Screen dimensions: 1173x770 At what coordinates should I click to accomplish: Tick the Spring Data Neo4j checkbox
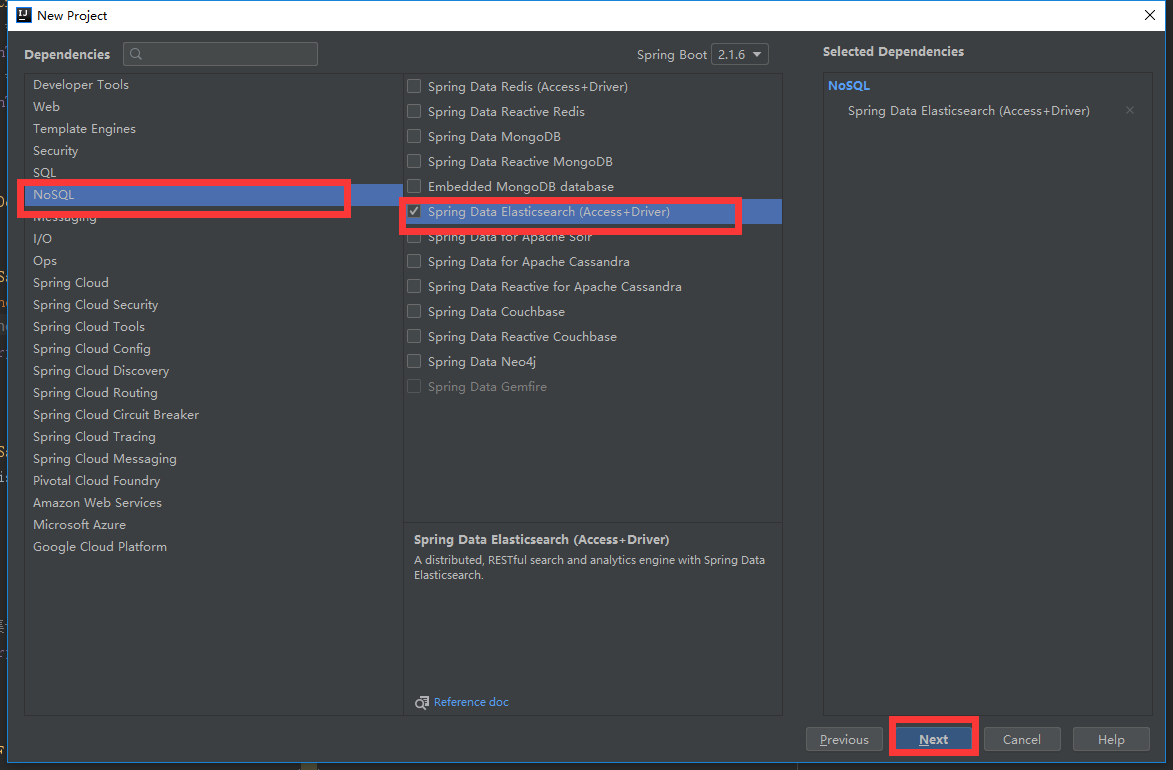coord(414,361)
